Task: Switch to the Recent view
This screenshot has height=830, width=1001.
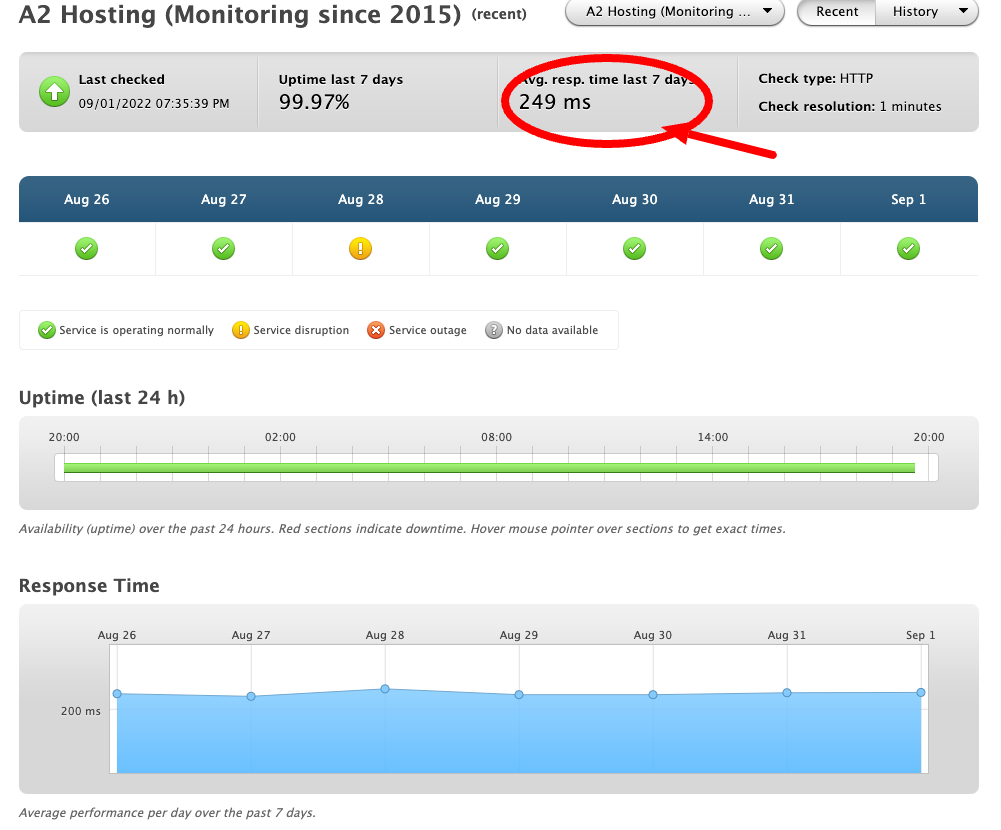Action: (x=837, y=12)
